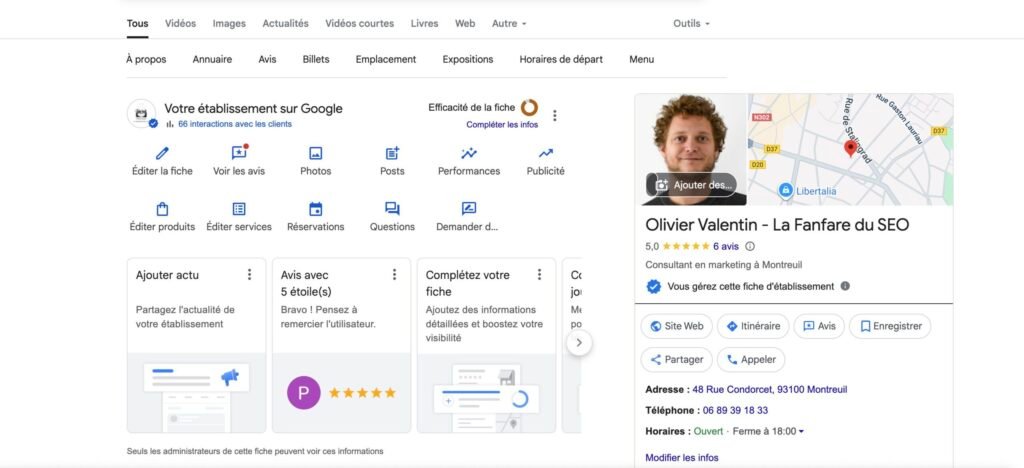Open the Modifier les infos link
The image size is (1024, 468).
(x=682, y=458)
